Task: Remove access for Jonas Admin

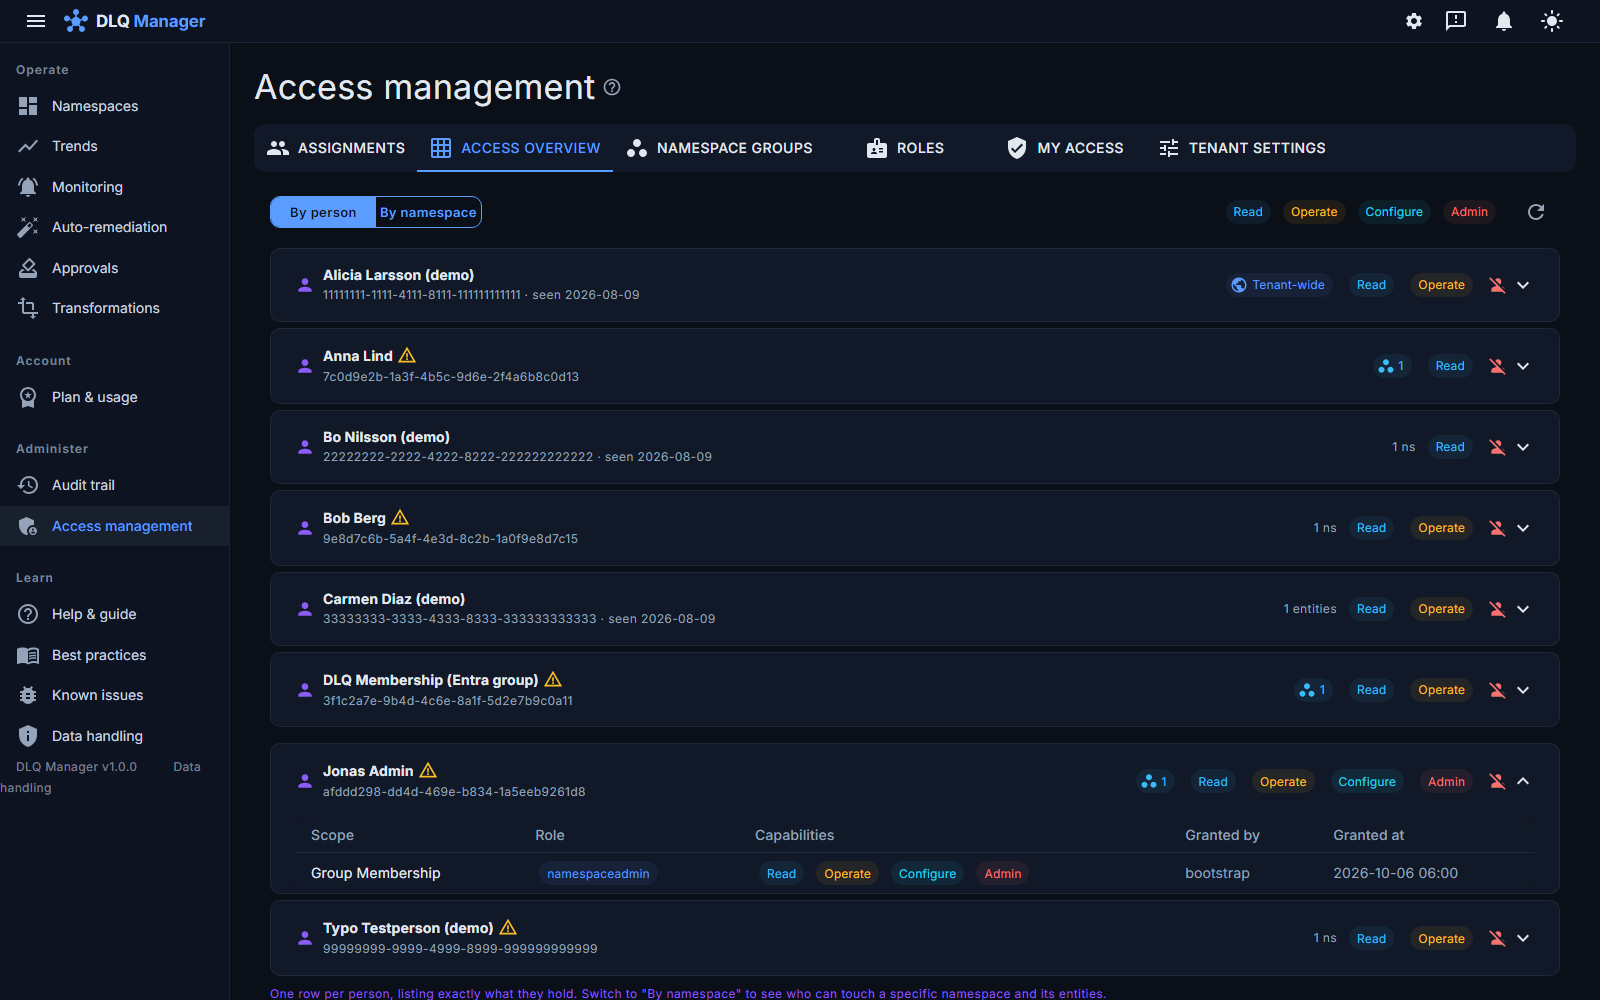Action: click(x=1497, y=782)
